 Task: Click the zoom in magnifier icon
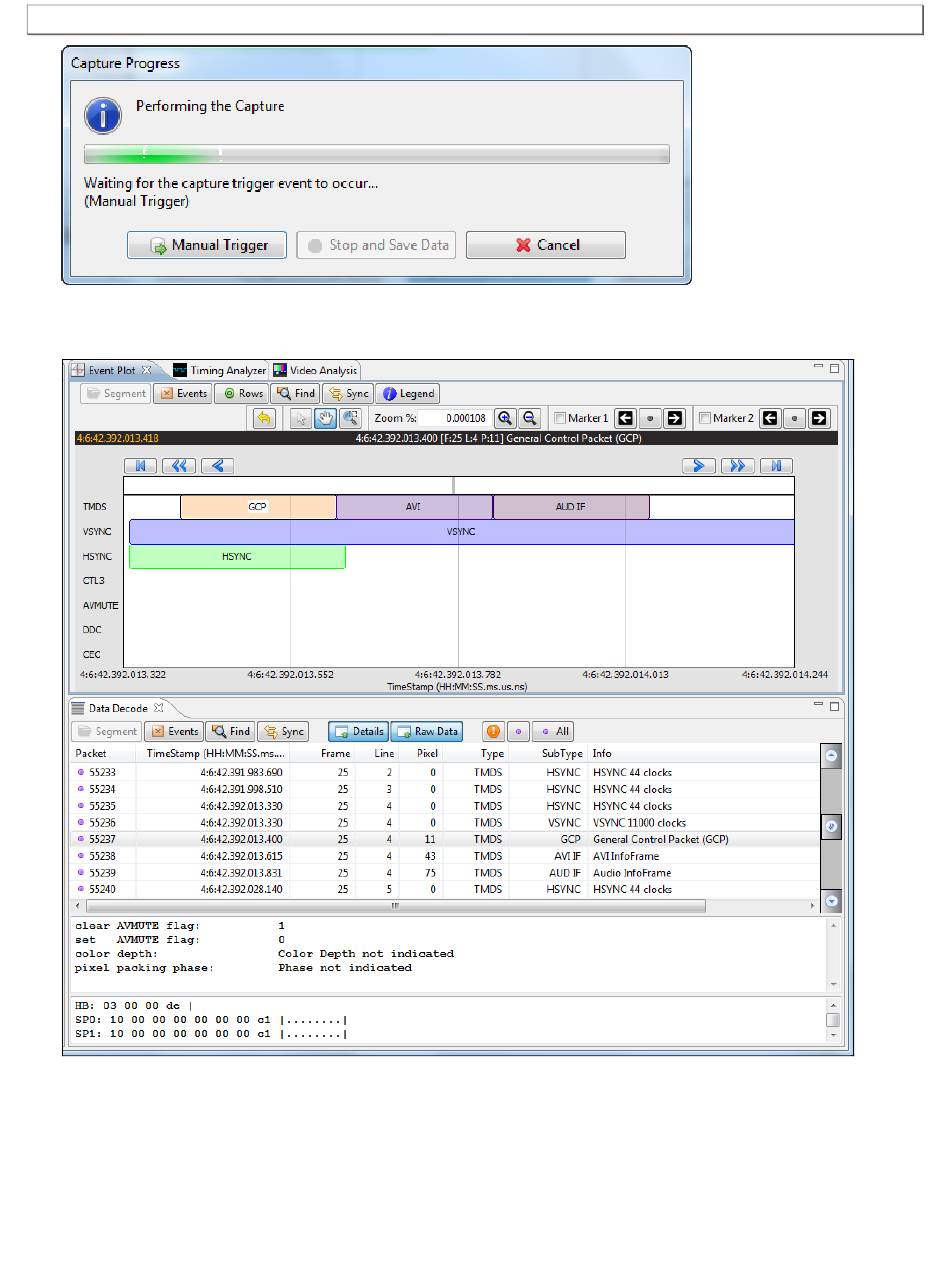point(506,418)
